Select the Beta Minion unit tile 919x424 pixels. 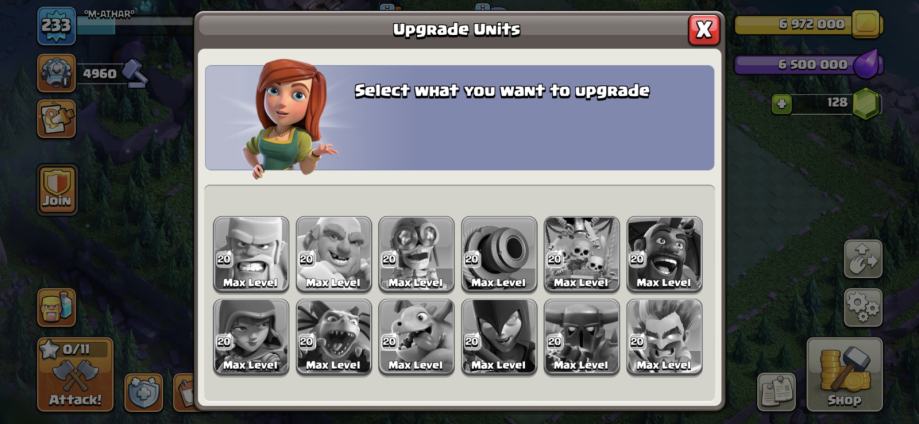334,337
